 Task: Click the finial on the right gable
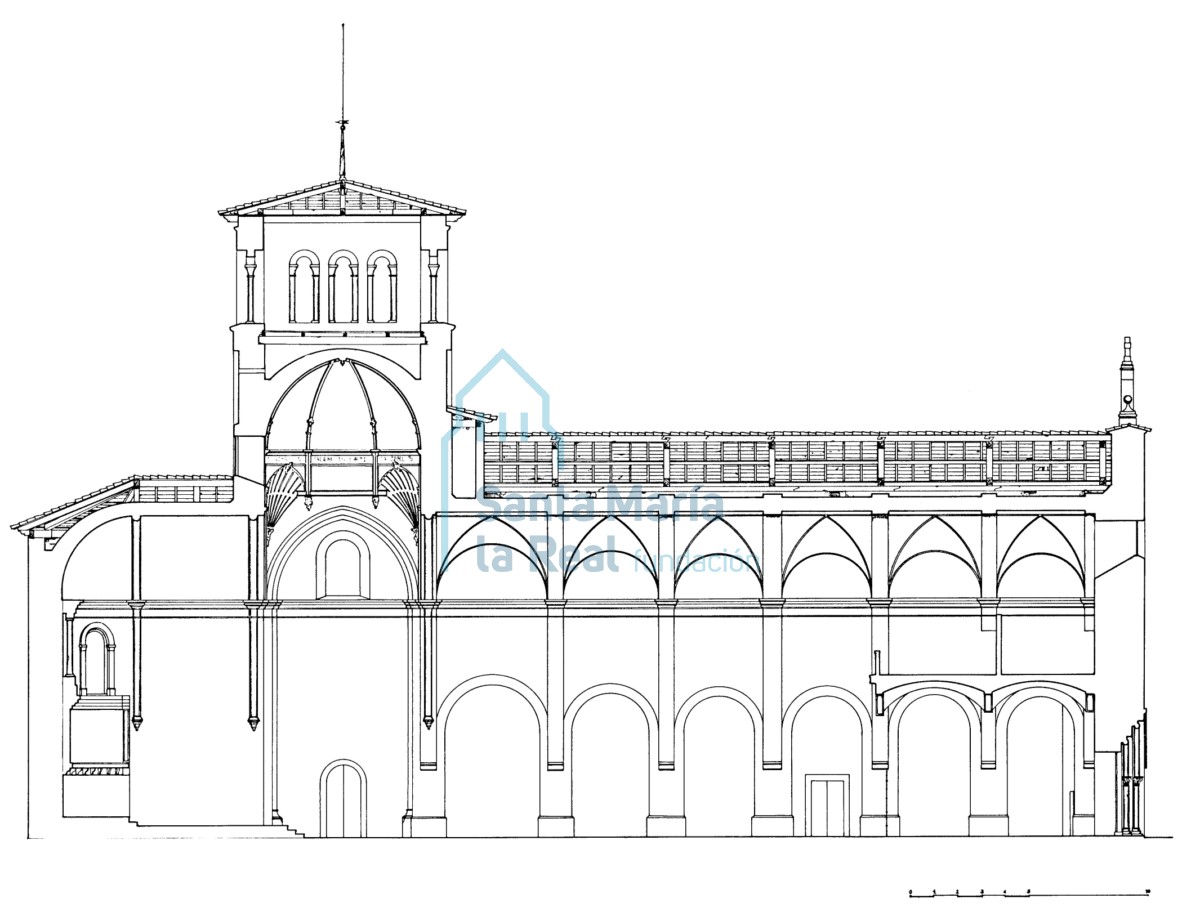(x=1127, y=380)
